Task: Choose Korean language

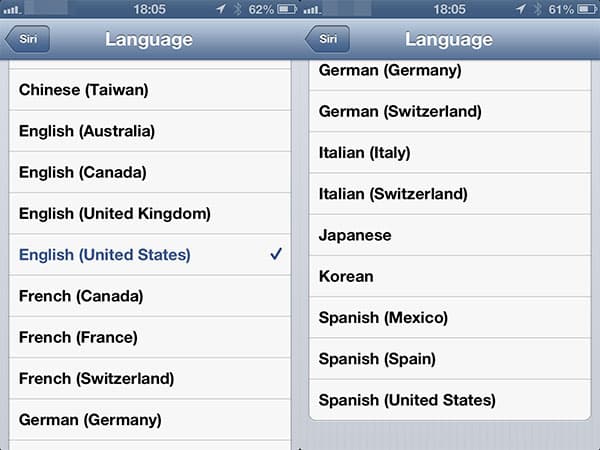Action: [x=450, y=277]
